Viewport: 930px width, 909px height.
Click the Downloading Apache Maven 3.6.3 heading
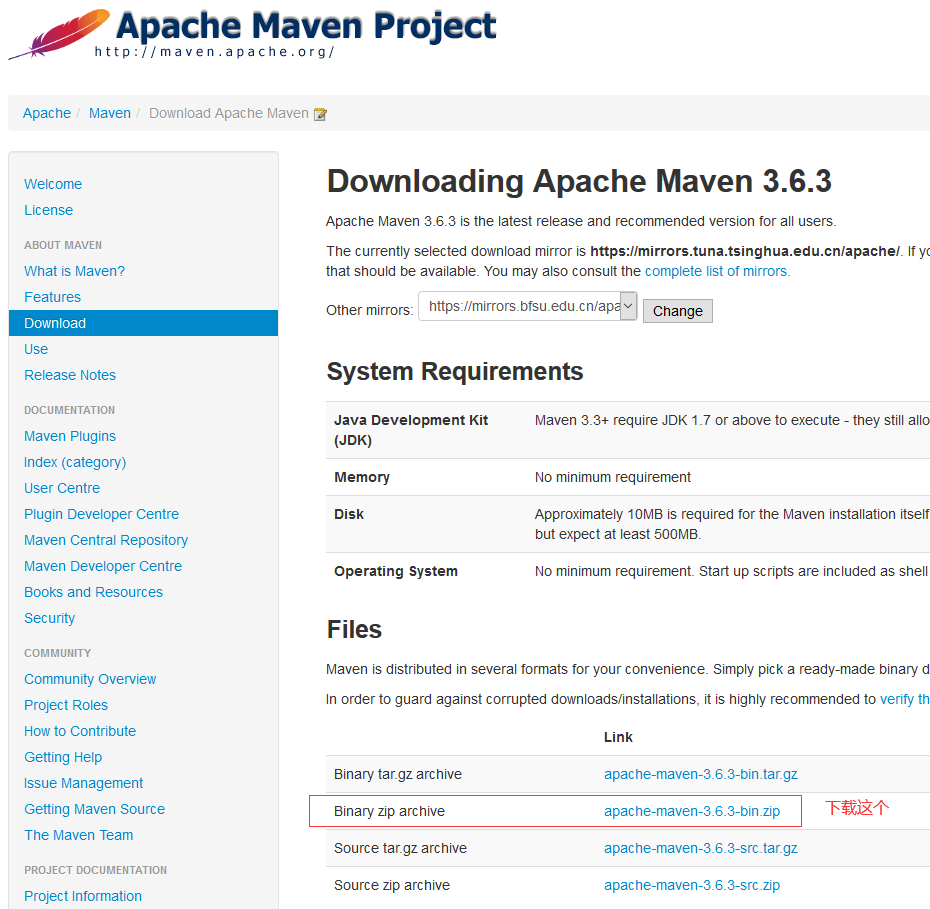(579, 181)
